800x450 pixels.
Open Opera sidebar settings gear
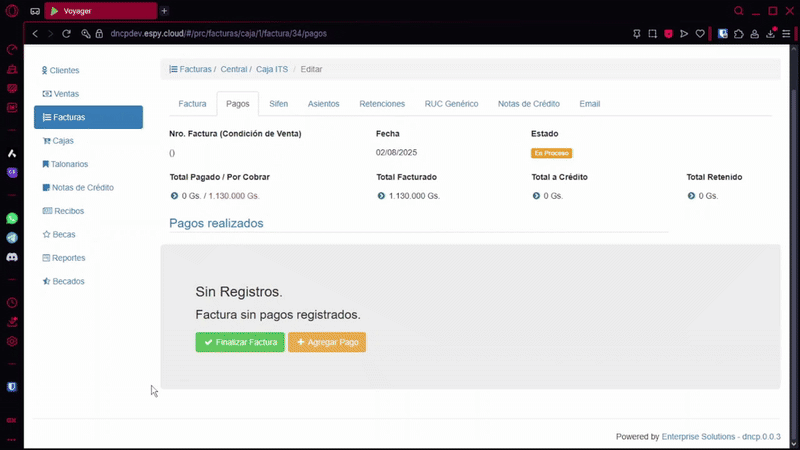[12, 341]
